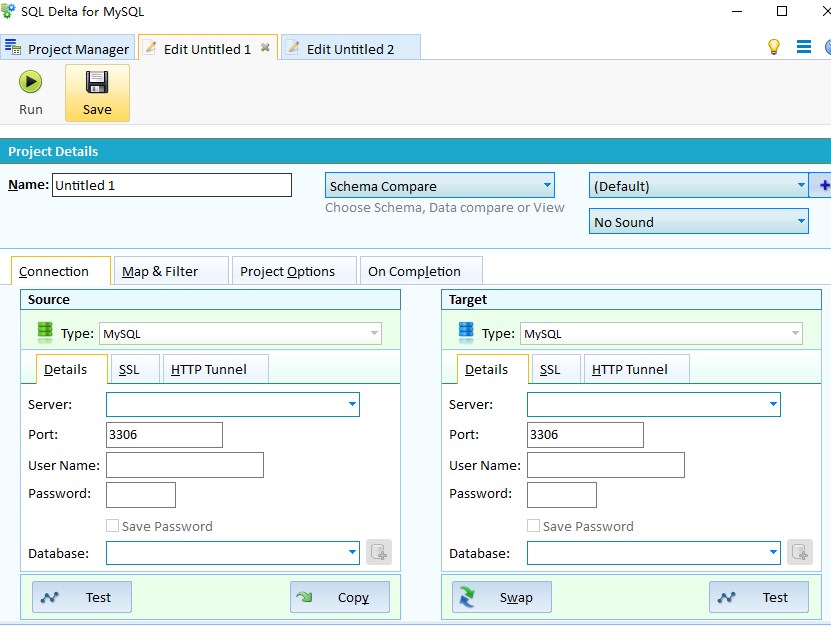Toggle the Target Save Password checkbox
Image resolution: width=831 pixels, height=626 pixels.
[534, 526]
